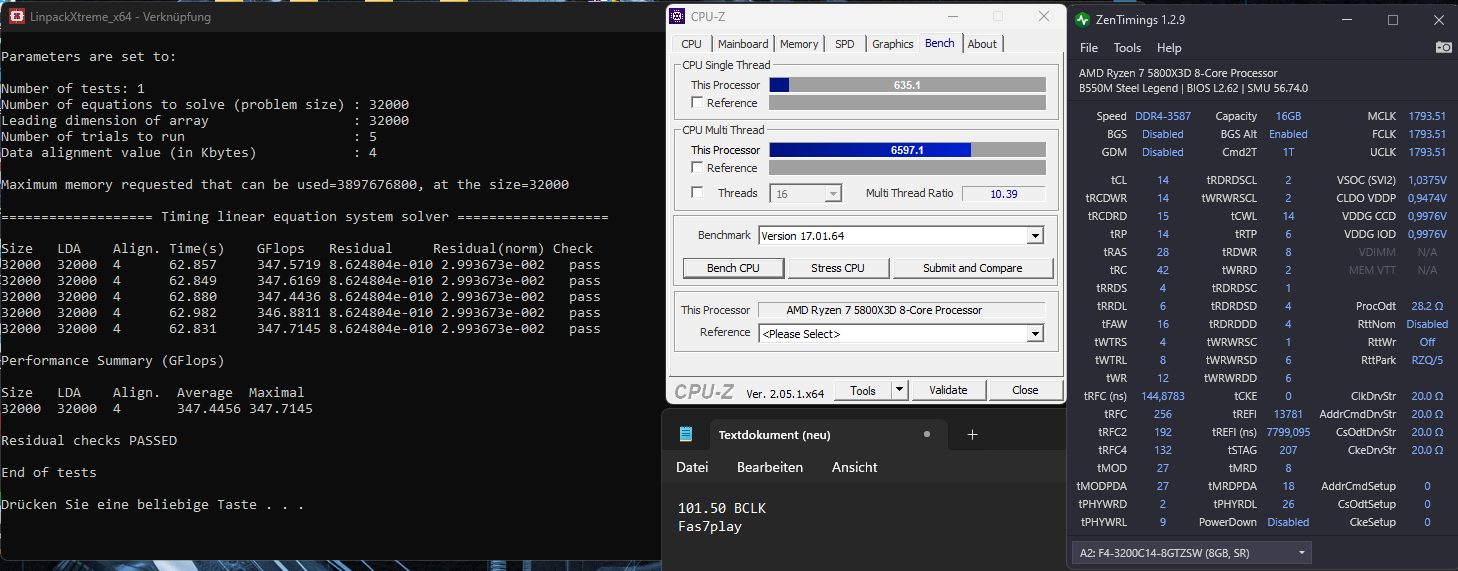Click the multi thread score bar 6597.1

point(907,150)
